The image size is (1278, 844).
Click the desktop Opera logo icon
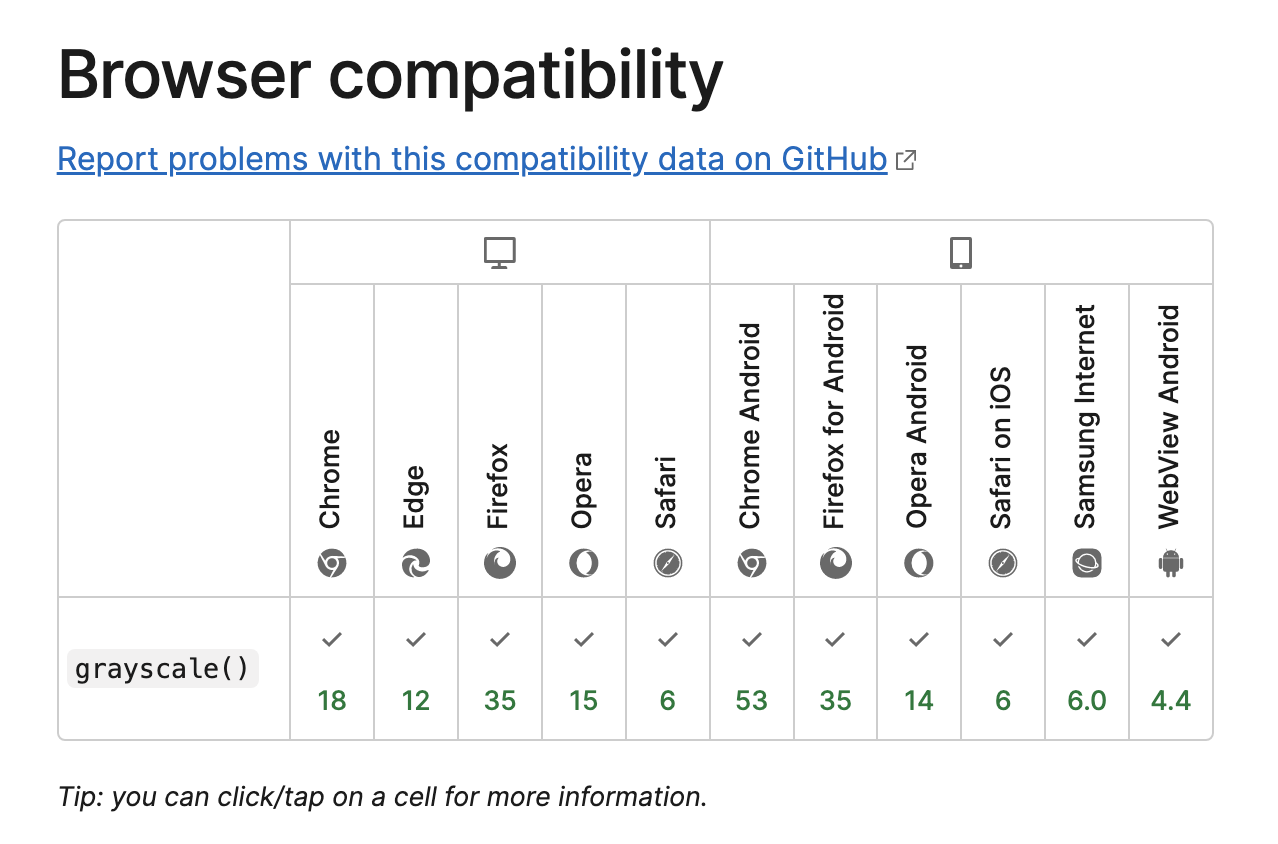[x=584, y=565]
